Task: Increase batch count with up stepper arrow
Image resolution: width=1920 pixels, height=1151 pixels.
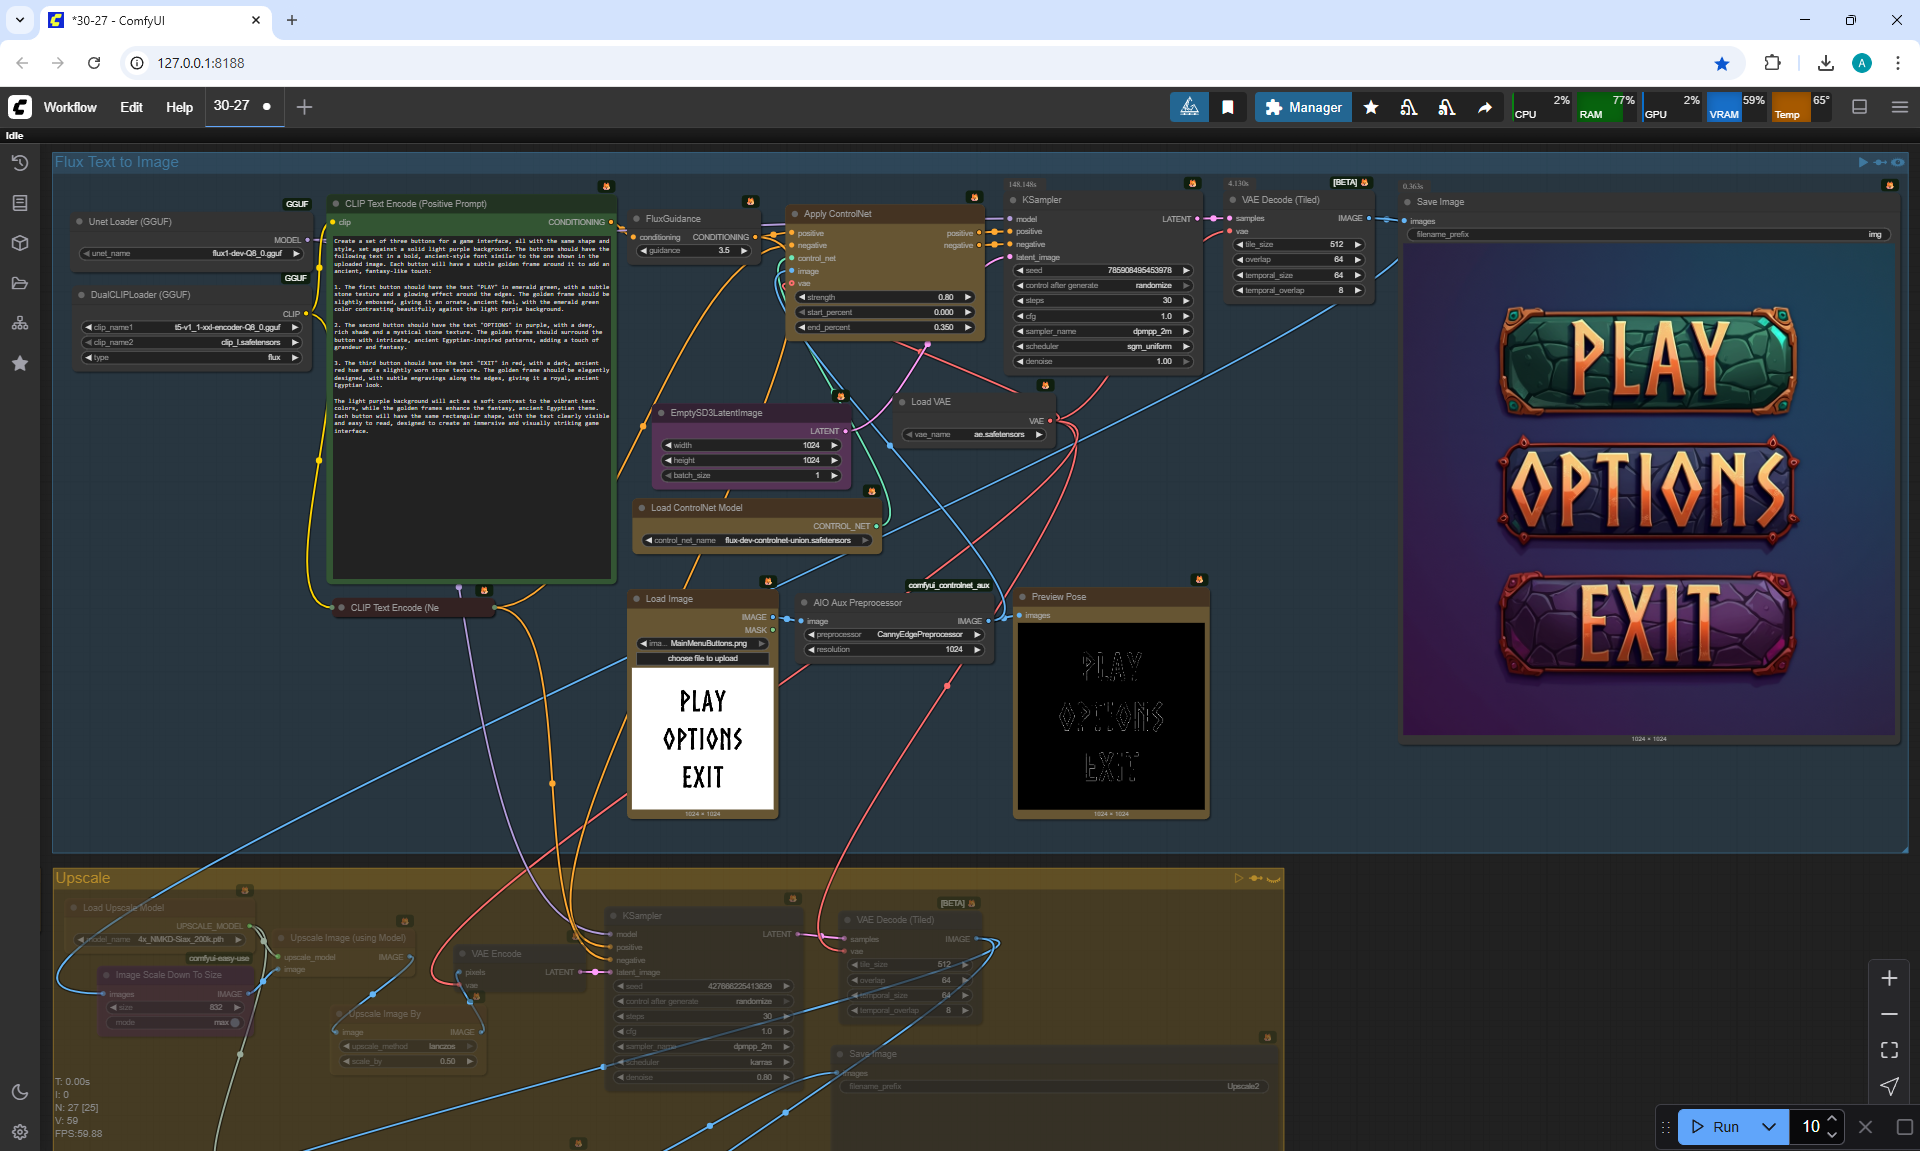Action: [x=1832, y=1119]
